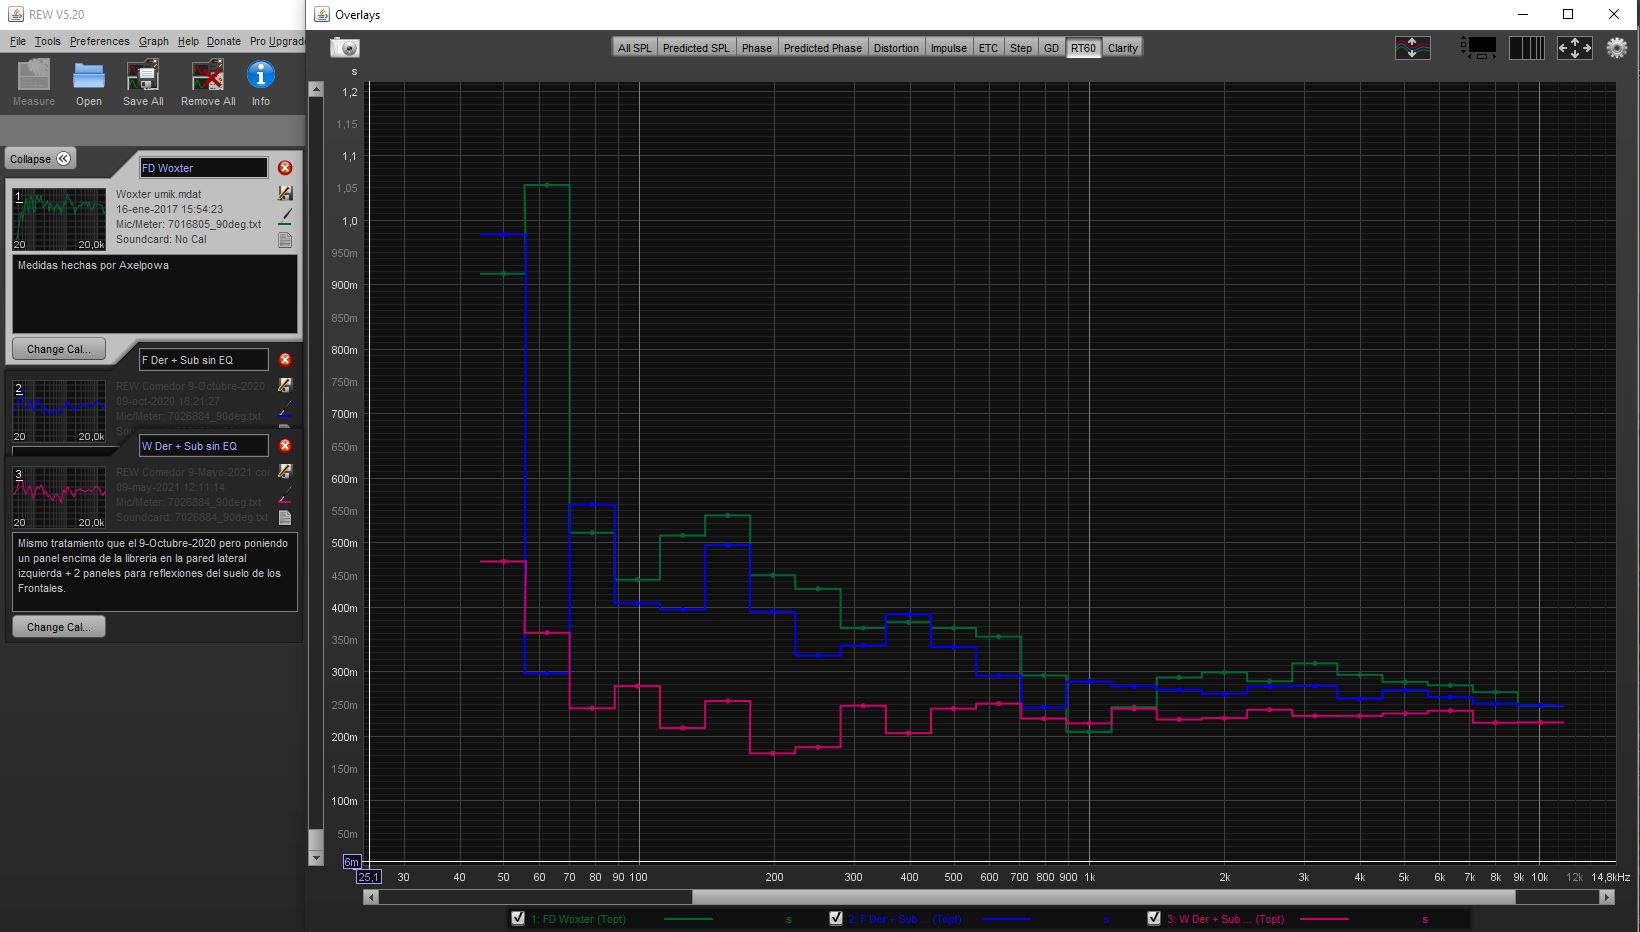Click vertical scrollbar up arrow
1640x932 pixels.
pos(316,89)
